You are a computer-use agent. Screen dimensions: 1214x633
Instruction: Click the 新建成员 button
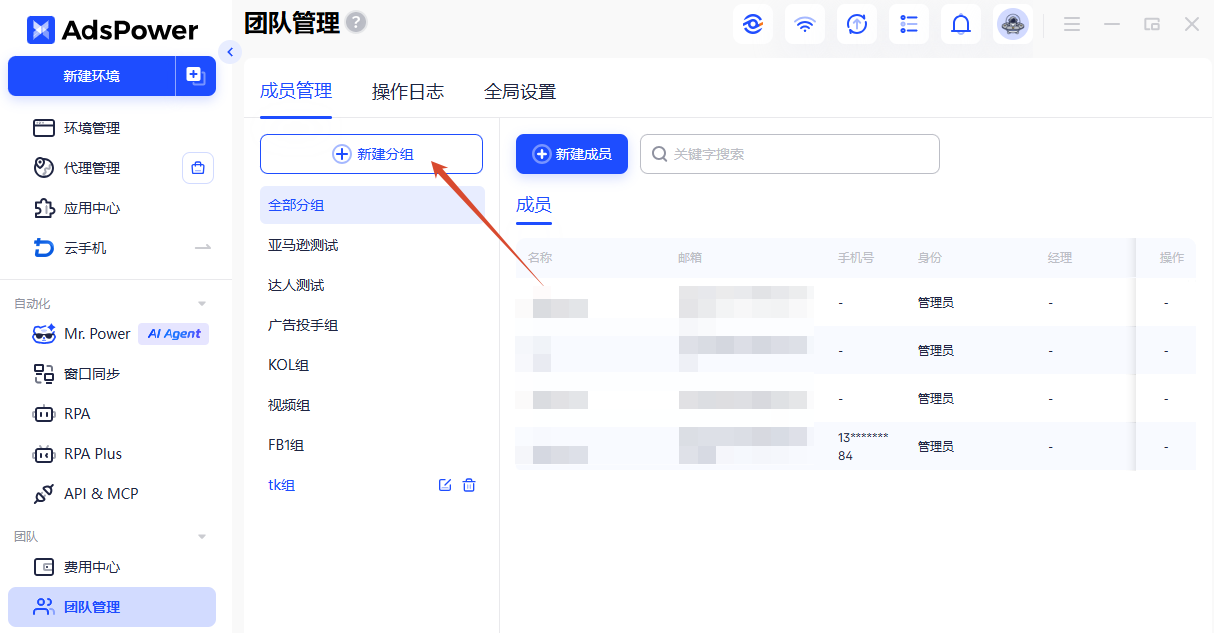click(x=572, y=154)
